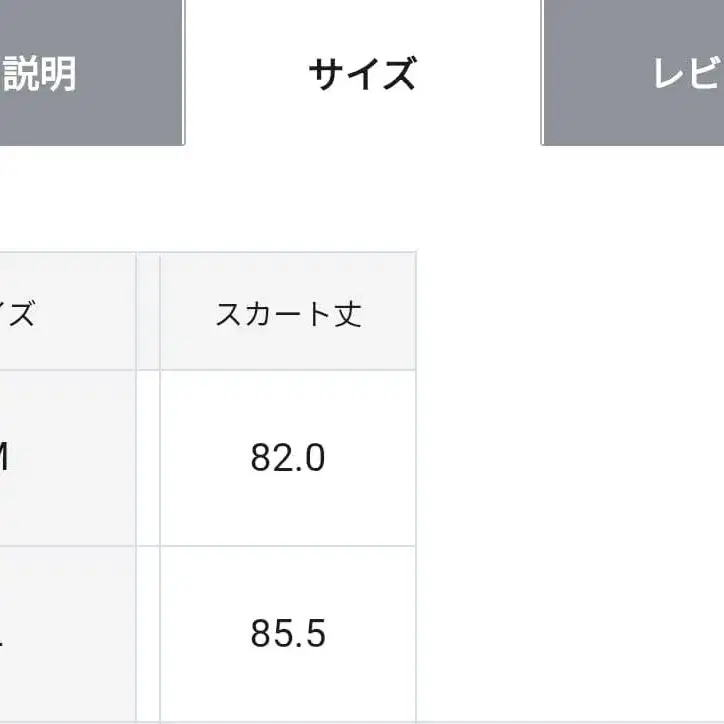The image size is (724, 724).
Task: Click the スカート丈 column header
Action: pos(288,312)
